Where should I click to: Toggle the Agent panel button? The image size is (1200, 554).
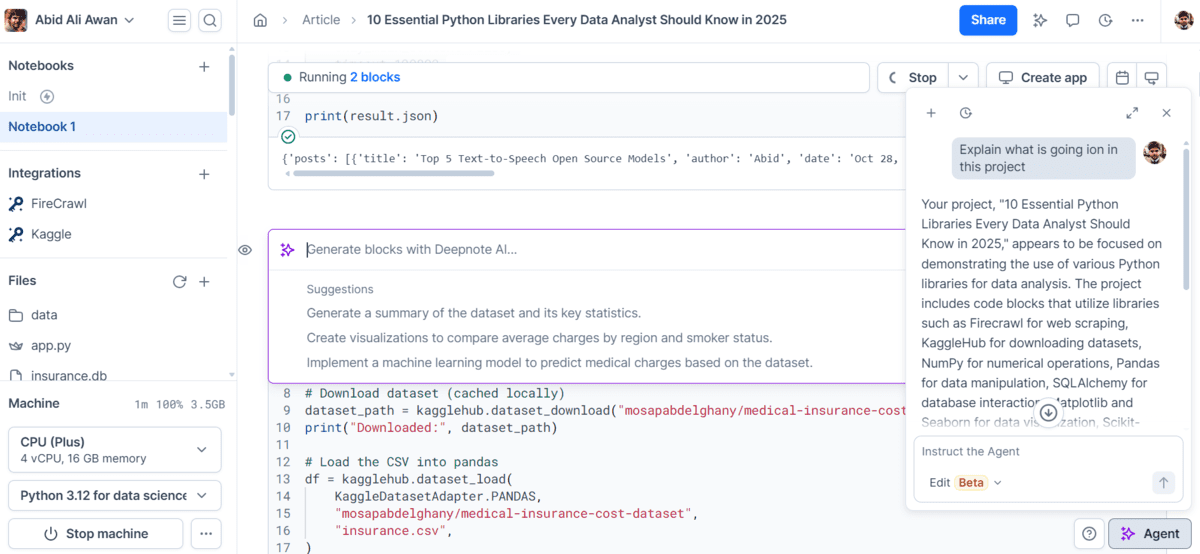point(1149,534)
